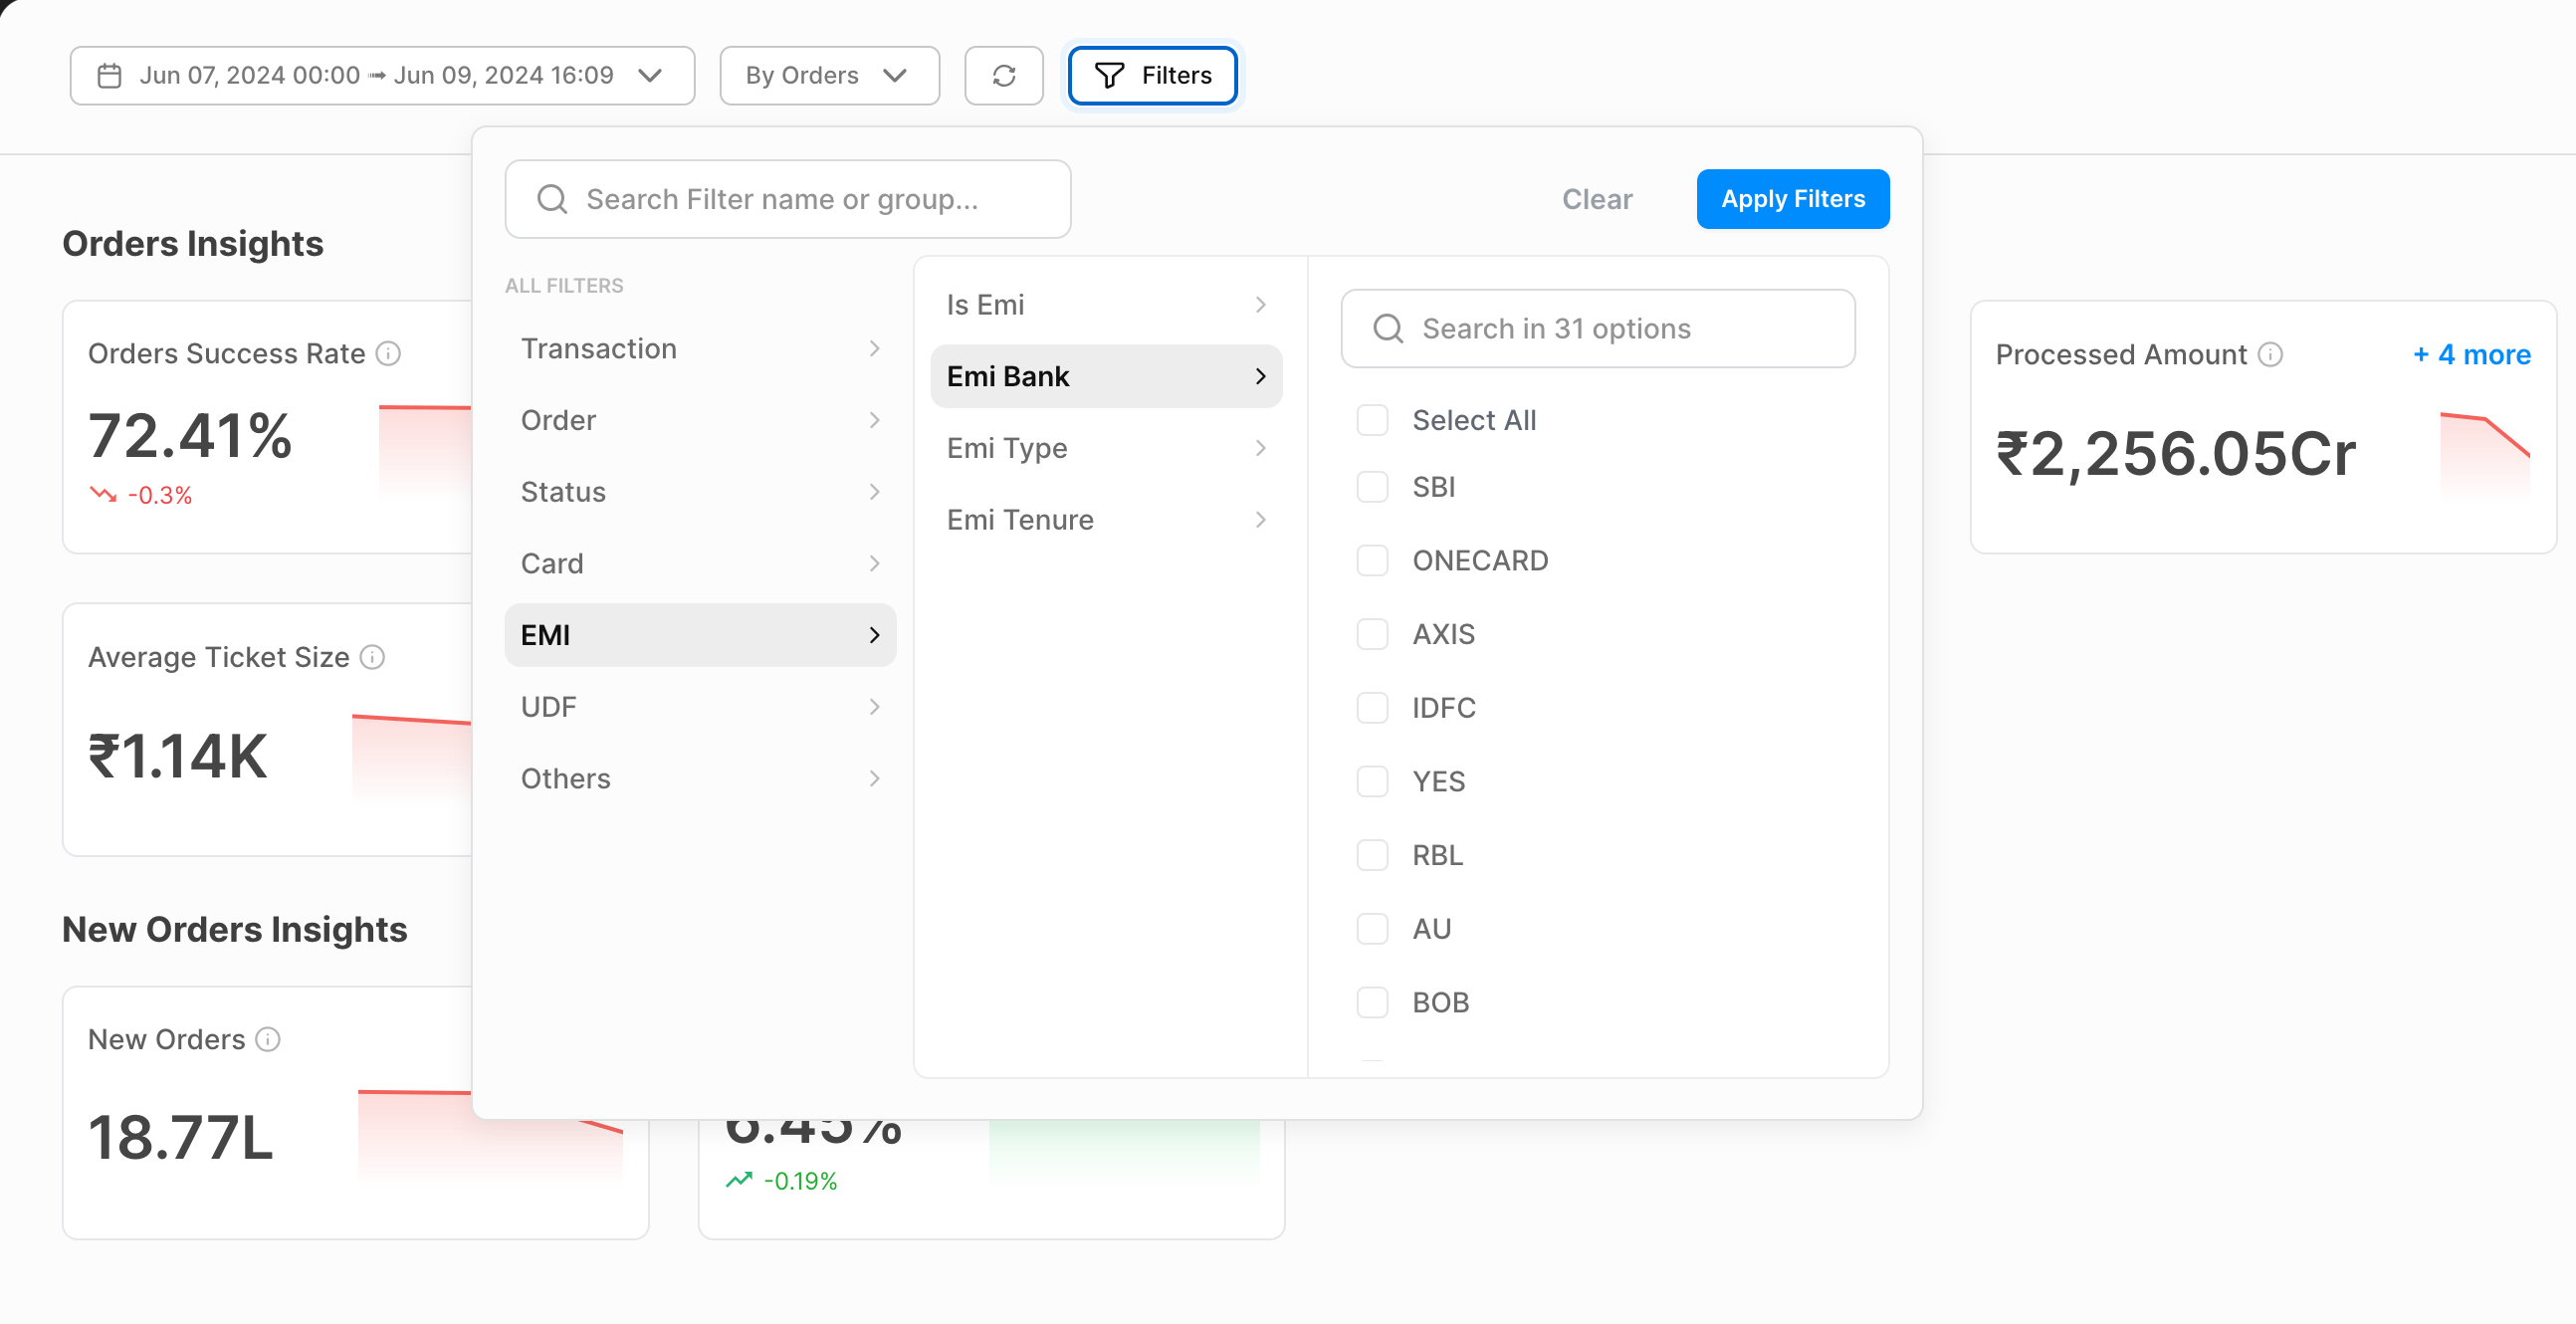Click the calendar icon in date range
This screenshot has width=2576, height=1324.
pos(109,75)
